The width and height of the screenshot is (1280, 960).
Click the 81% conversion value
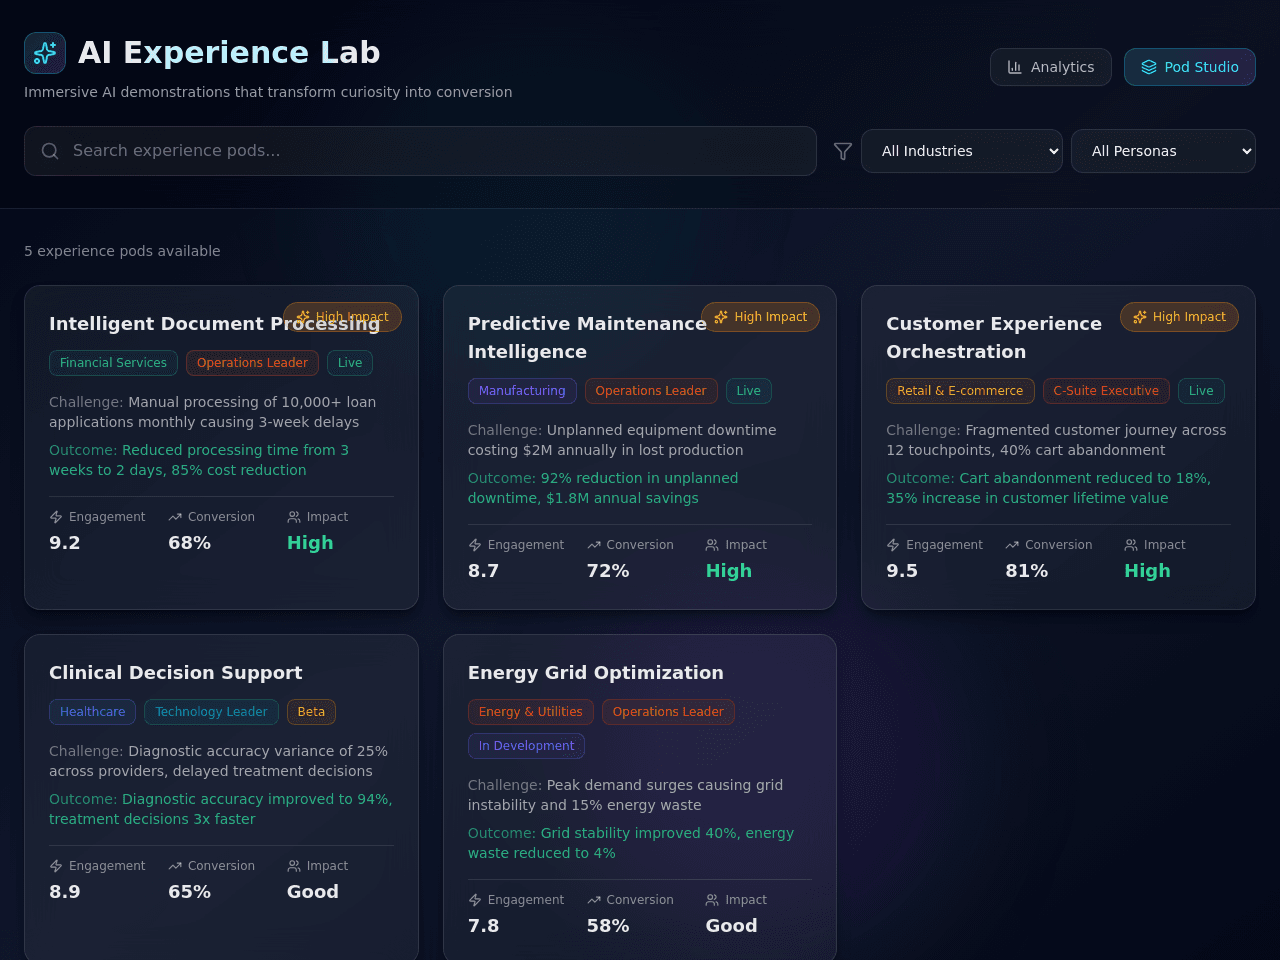point(1027,571)
